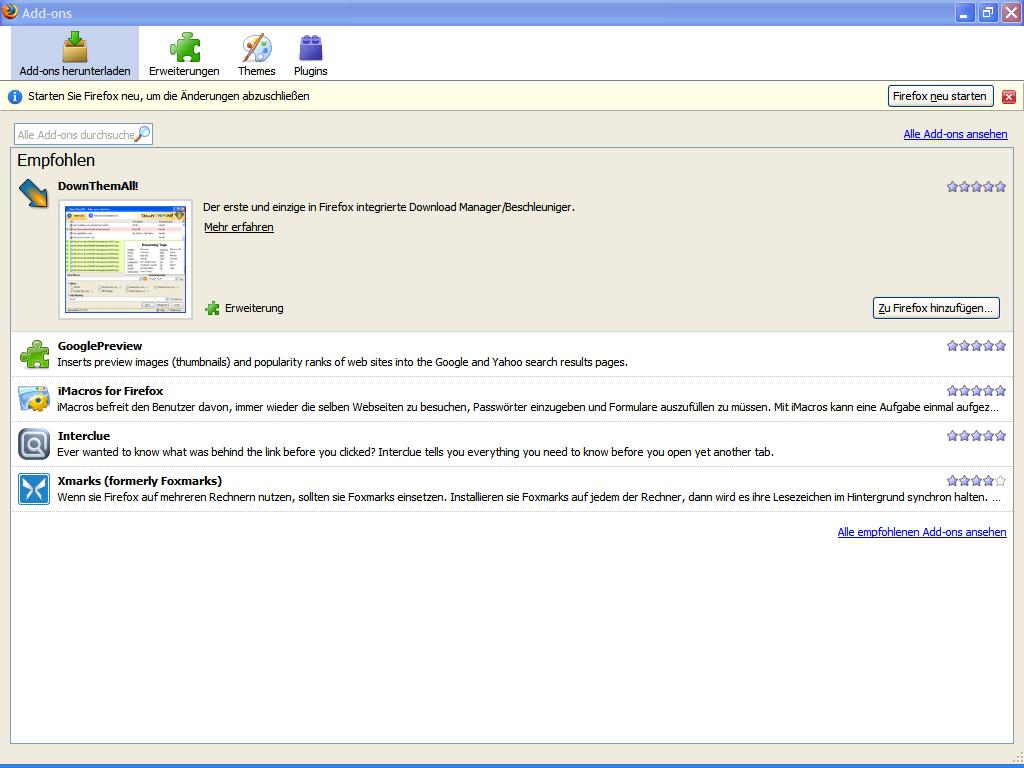The height and width of the screenshot is (768, 1024).
Task: Click the GooglePreview star rating
Action: click(976, 346)
